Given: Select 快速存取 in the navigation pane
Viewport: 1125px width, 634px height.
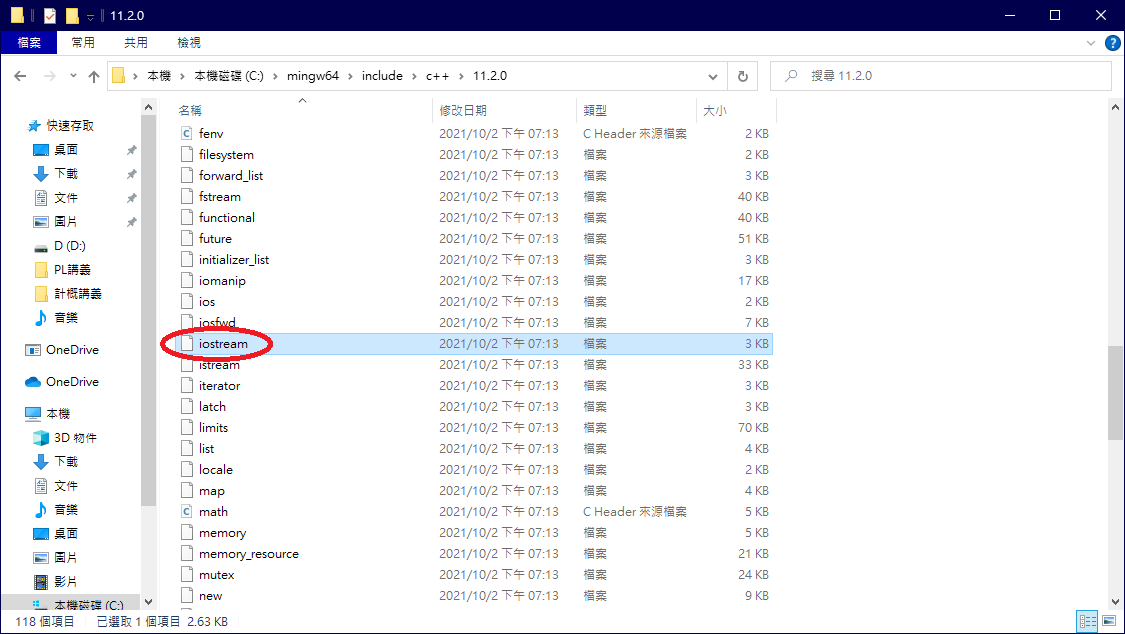Looking at the screenshot, I should tap(70, 126).
